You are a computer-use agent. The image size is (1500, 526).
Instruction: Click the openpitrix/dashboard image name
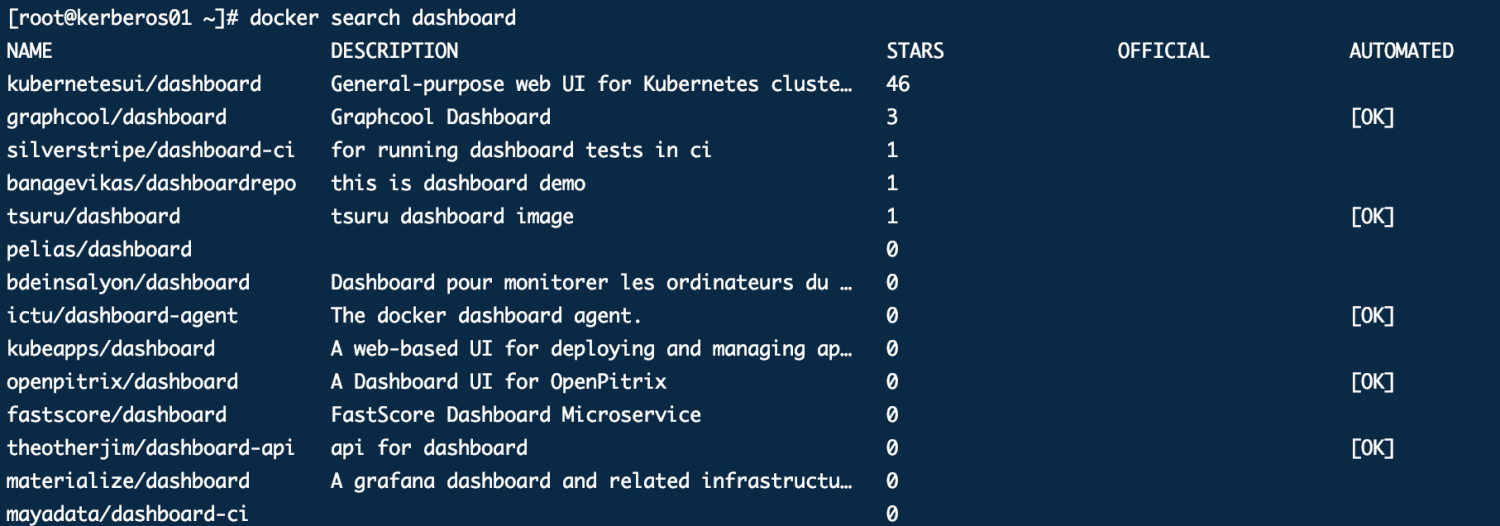coord(122,381)
